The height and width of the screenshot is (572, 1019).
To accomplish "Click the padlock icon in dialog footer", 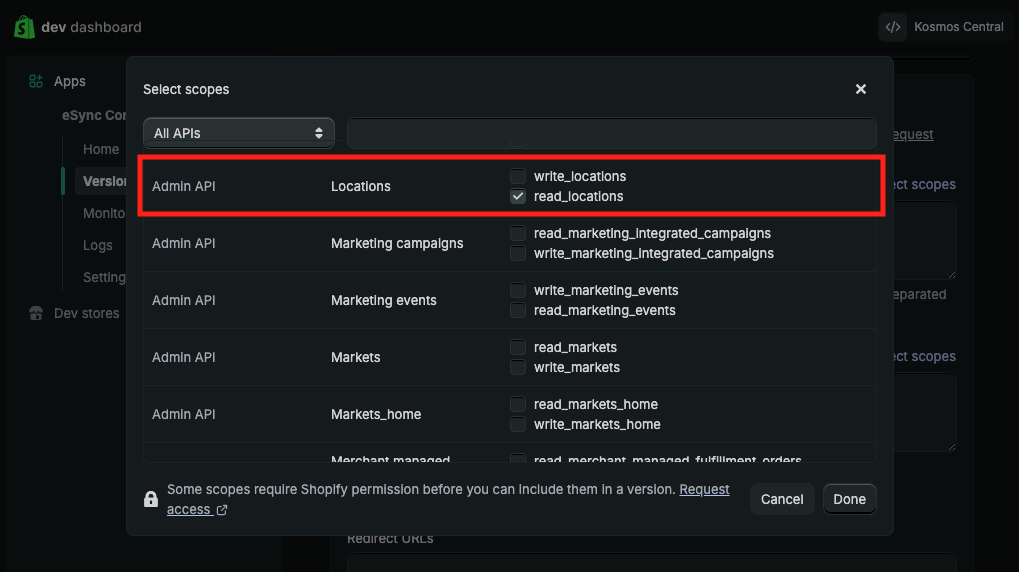I will click(x=151, y=499).
